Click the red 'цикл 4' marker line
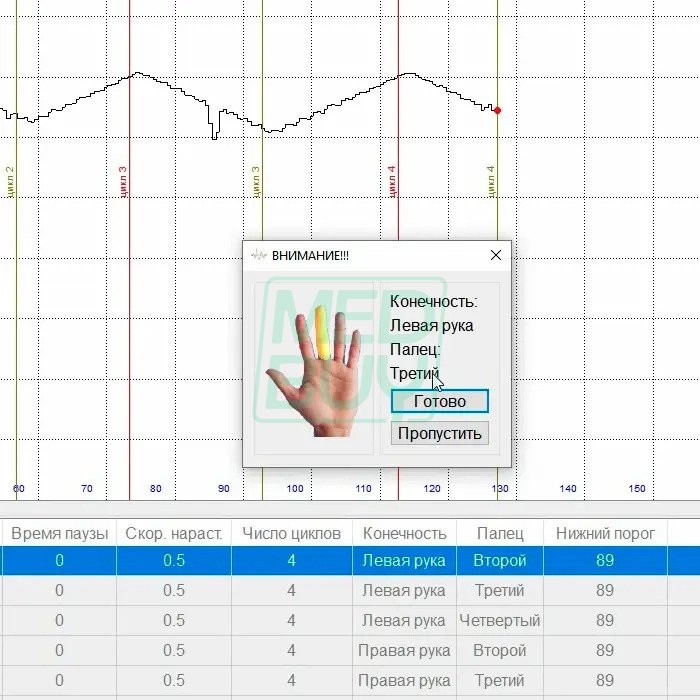The height and width of the screenshot is (700, 700). [398, 121]
